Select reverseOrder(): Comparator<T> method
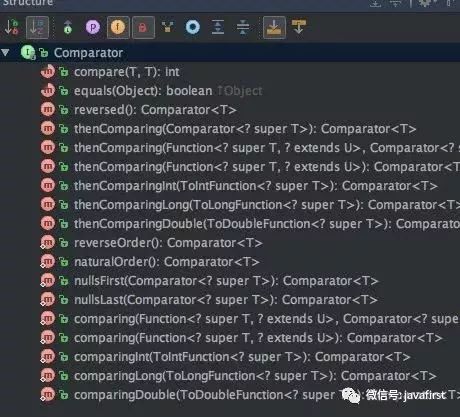This screenshot has width=460, height=417. click(168, 243)
